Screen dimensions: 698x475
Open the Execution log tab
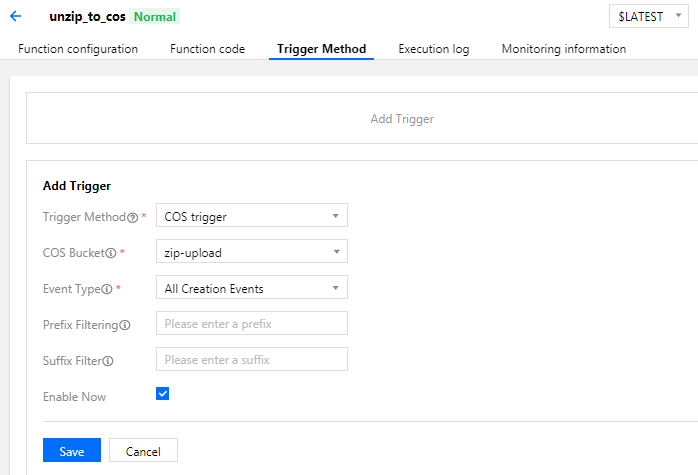[434, 49]
